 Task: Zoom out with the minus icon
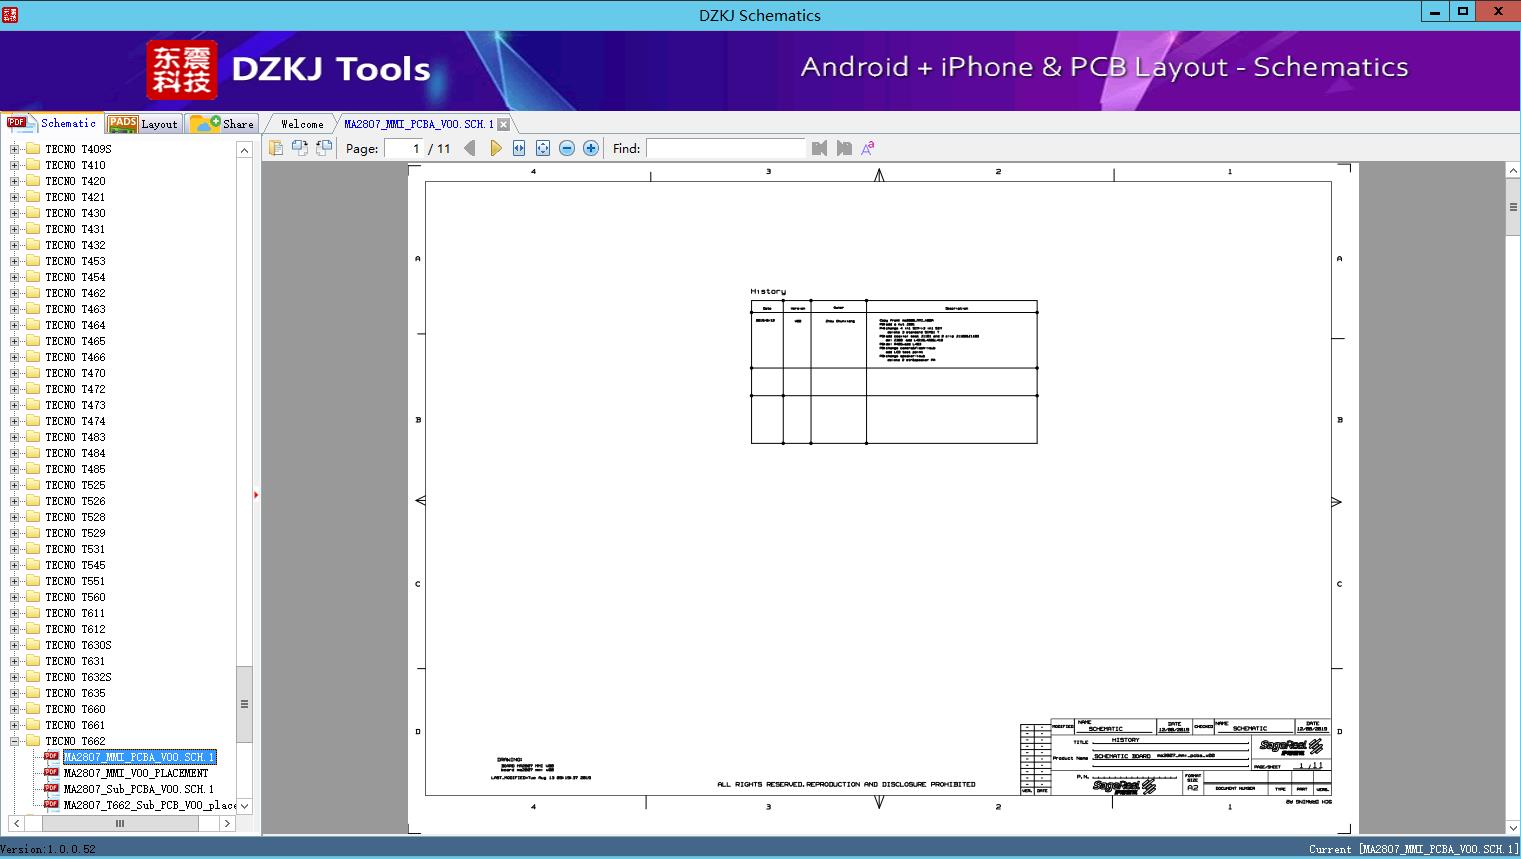567,148
